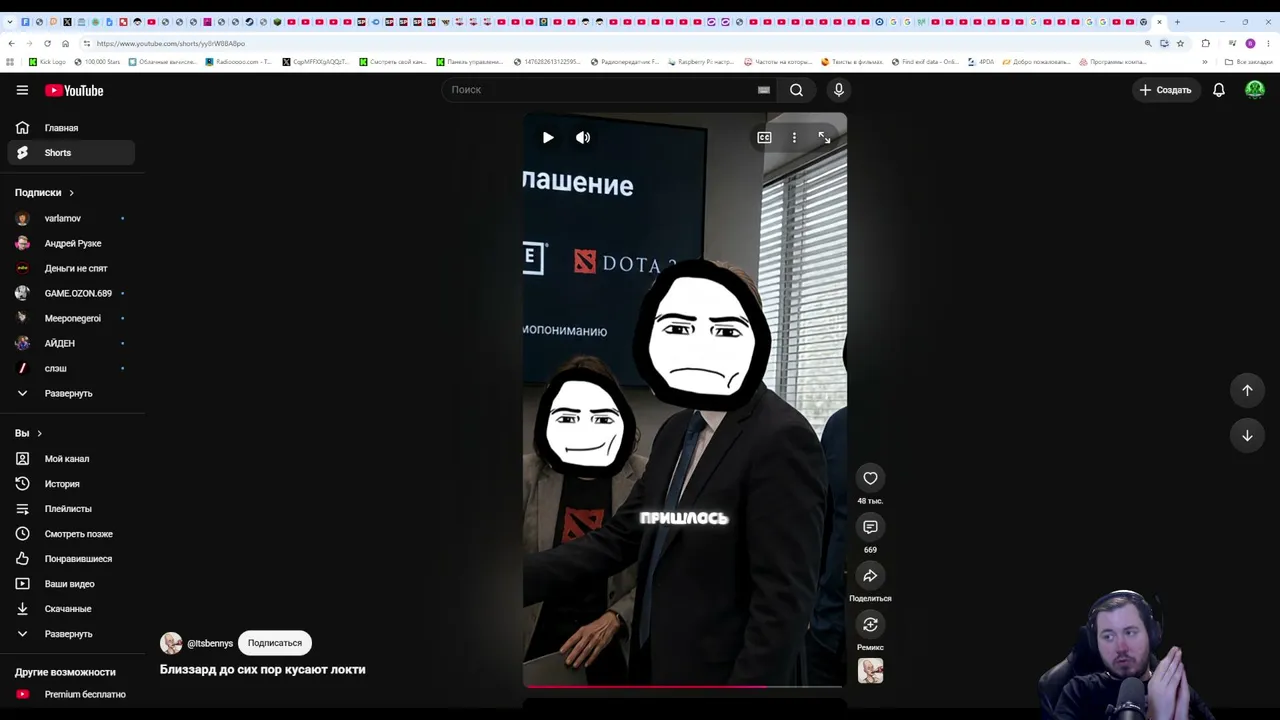Share this Short
This screenshot has width=1280, height=720.
pos(870,576)
